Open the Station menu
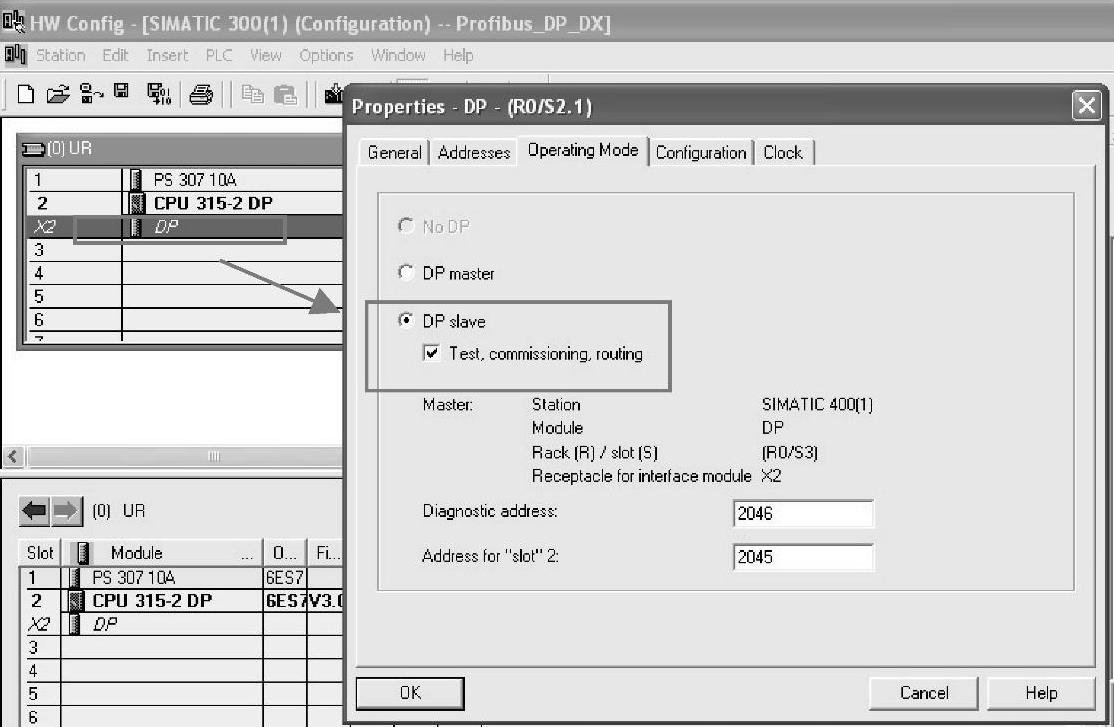1114x727 pixels. [60, 55]
